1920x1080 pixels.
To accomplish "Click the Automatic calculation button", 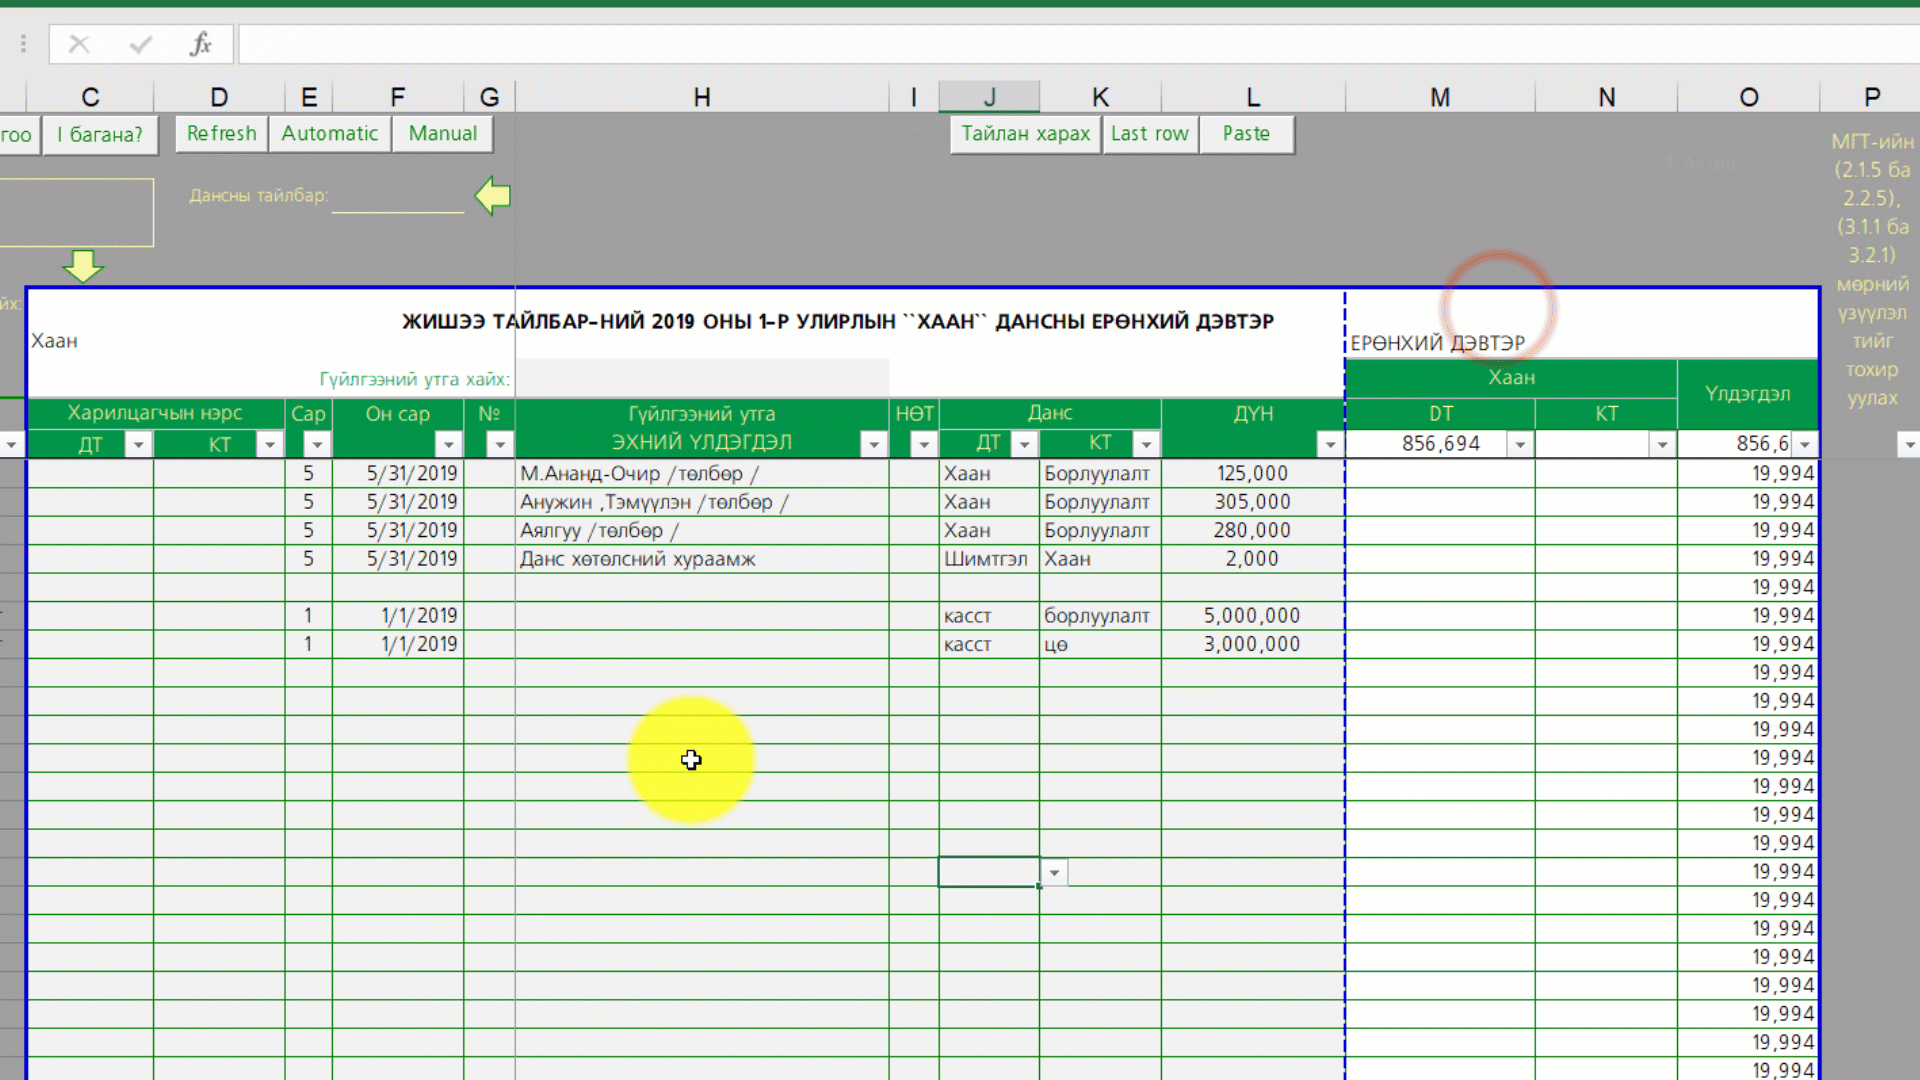I will pos(329,134).
